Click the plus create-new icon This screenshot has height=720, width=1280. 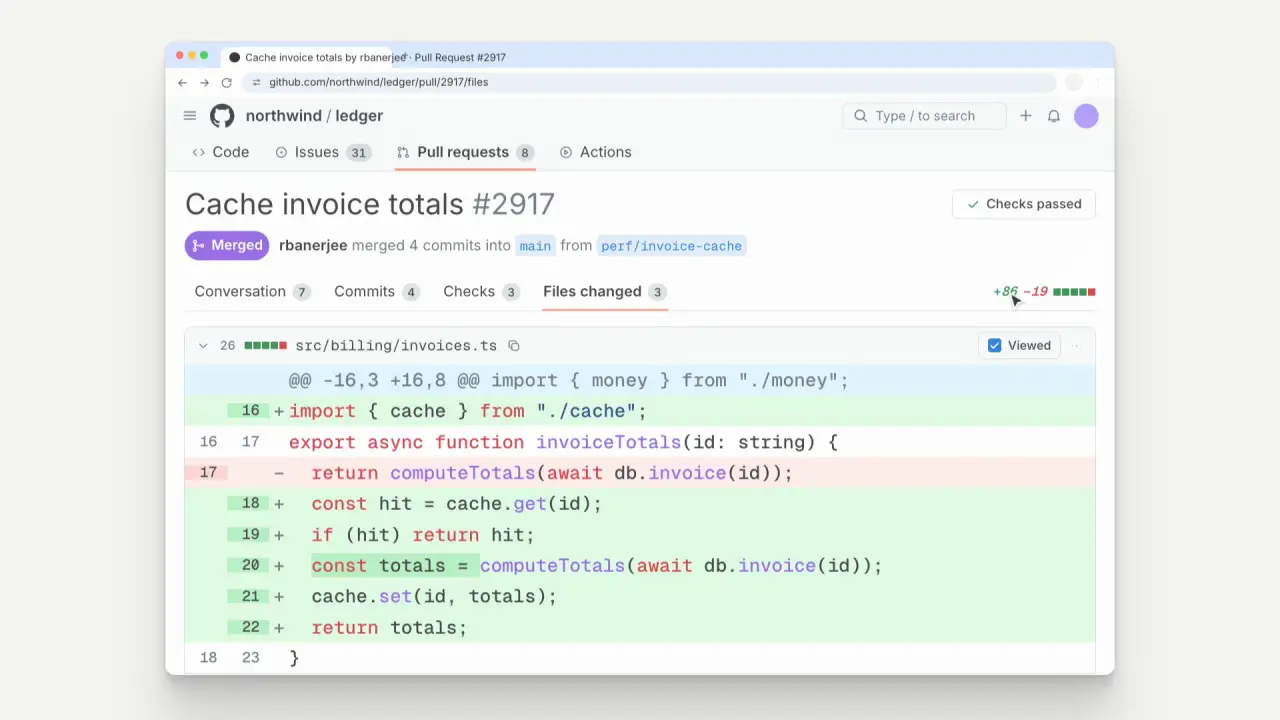(x=1026, y=116)
